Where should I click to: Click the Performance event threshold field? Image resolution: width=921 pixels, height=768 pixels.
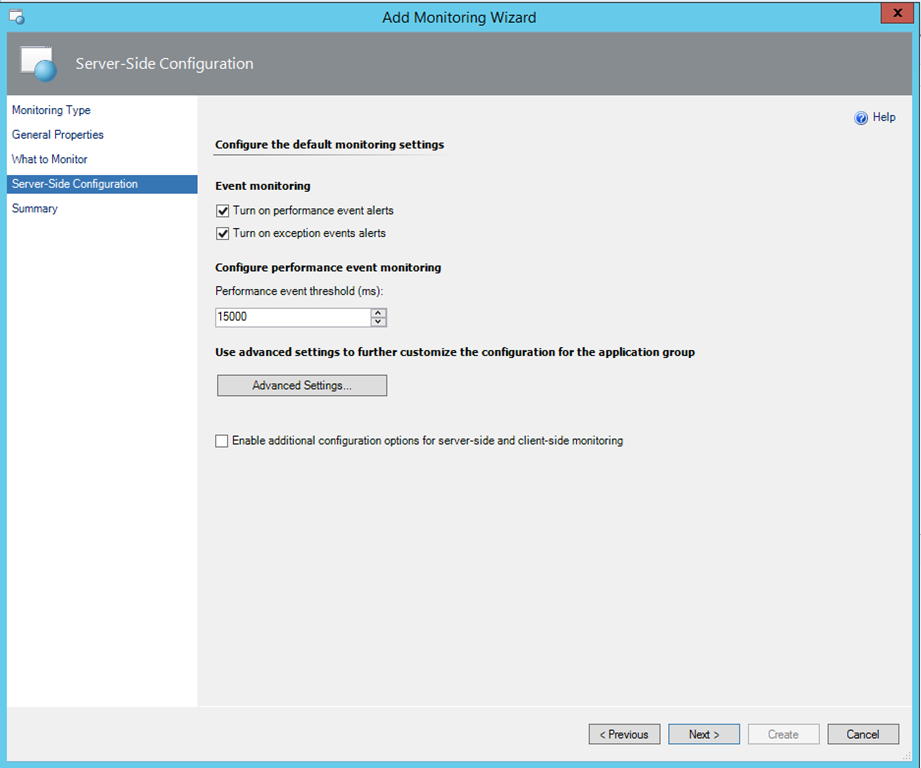pyautogui.click(x=292, y=317)
